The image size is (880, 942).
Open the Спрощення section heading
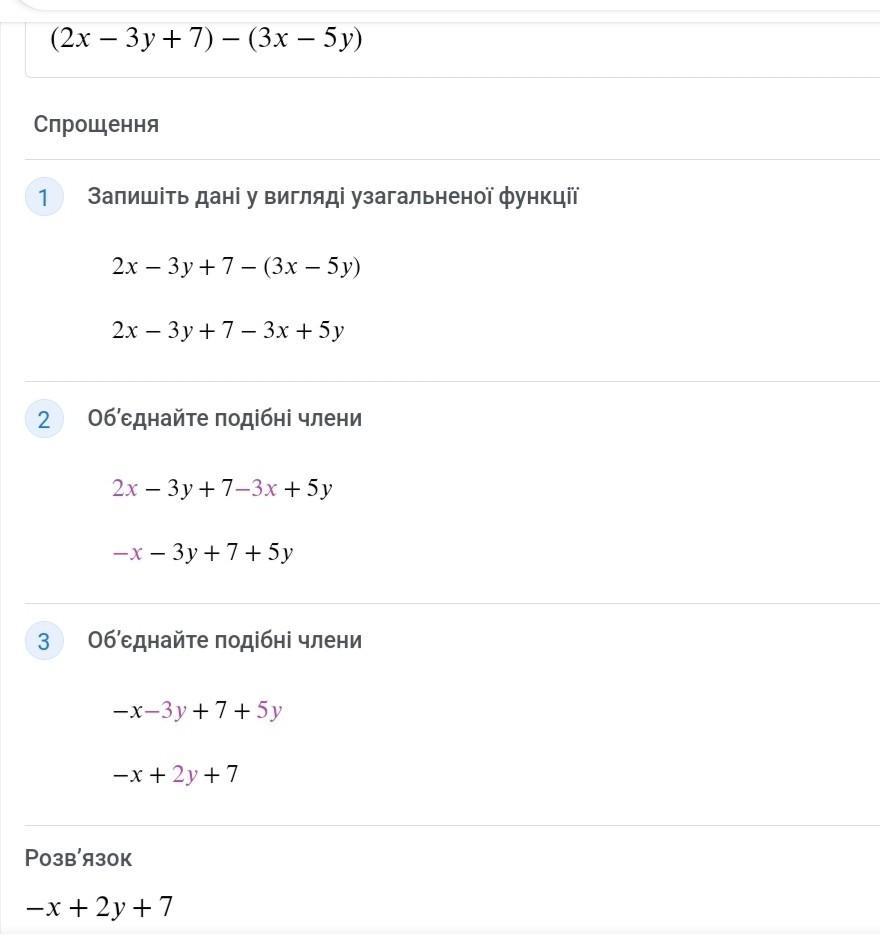point(96,124)
